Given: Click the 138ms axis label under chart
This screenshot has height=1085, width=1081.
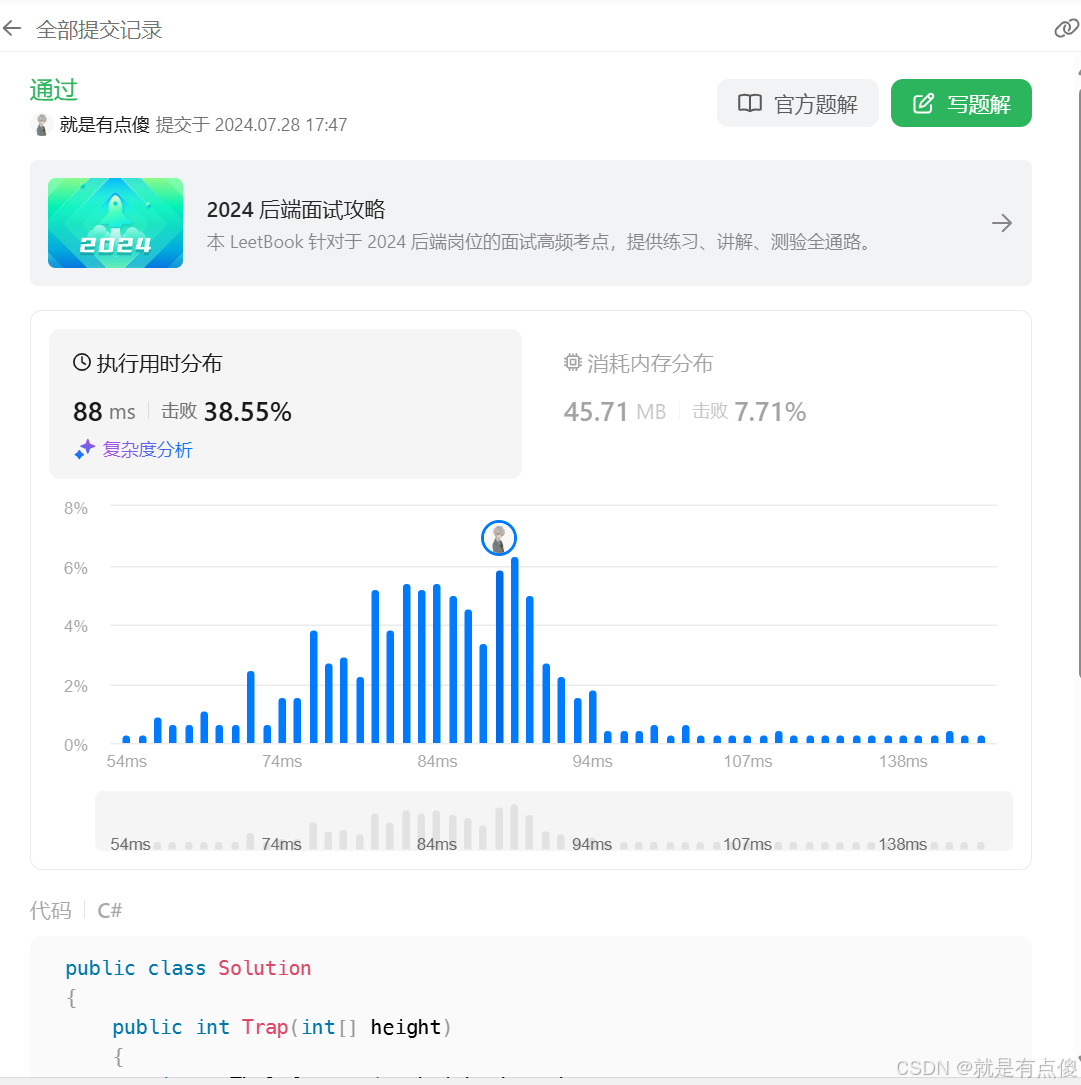Looking at the screenshot, I should coord(903,761).
